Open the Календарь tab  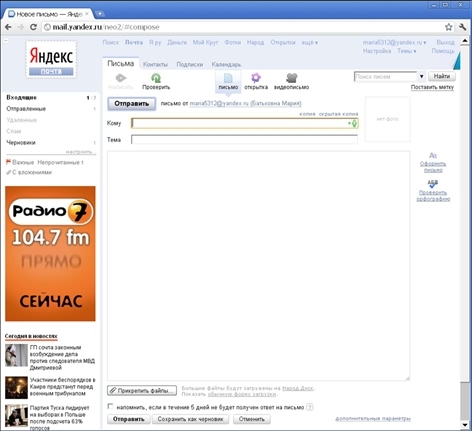tap(226, 64)
